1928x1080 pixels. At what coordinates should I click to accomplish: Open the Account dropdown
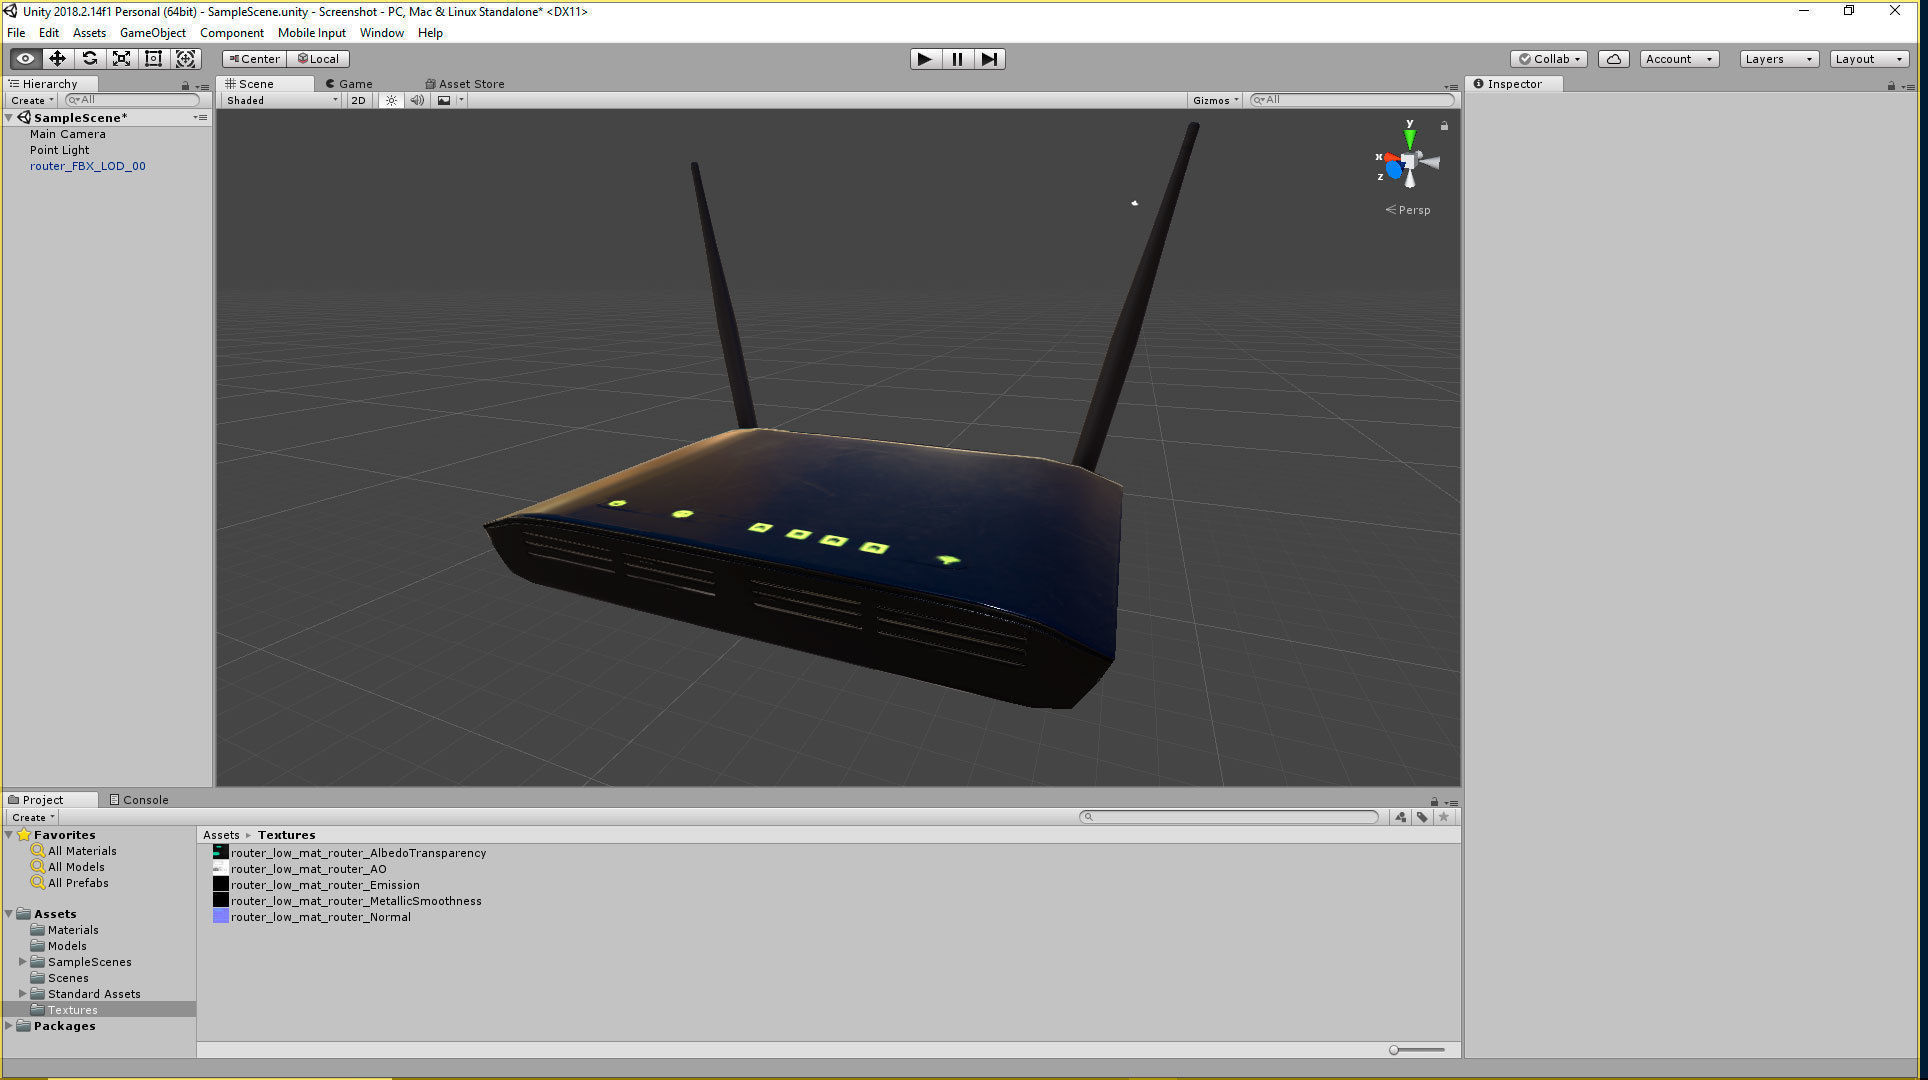coord(1679,59)
